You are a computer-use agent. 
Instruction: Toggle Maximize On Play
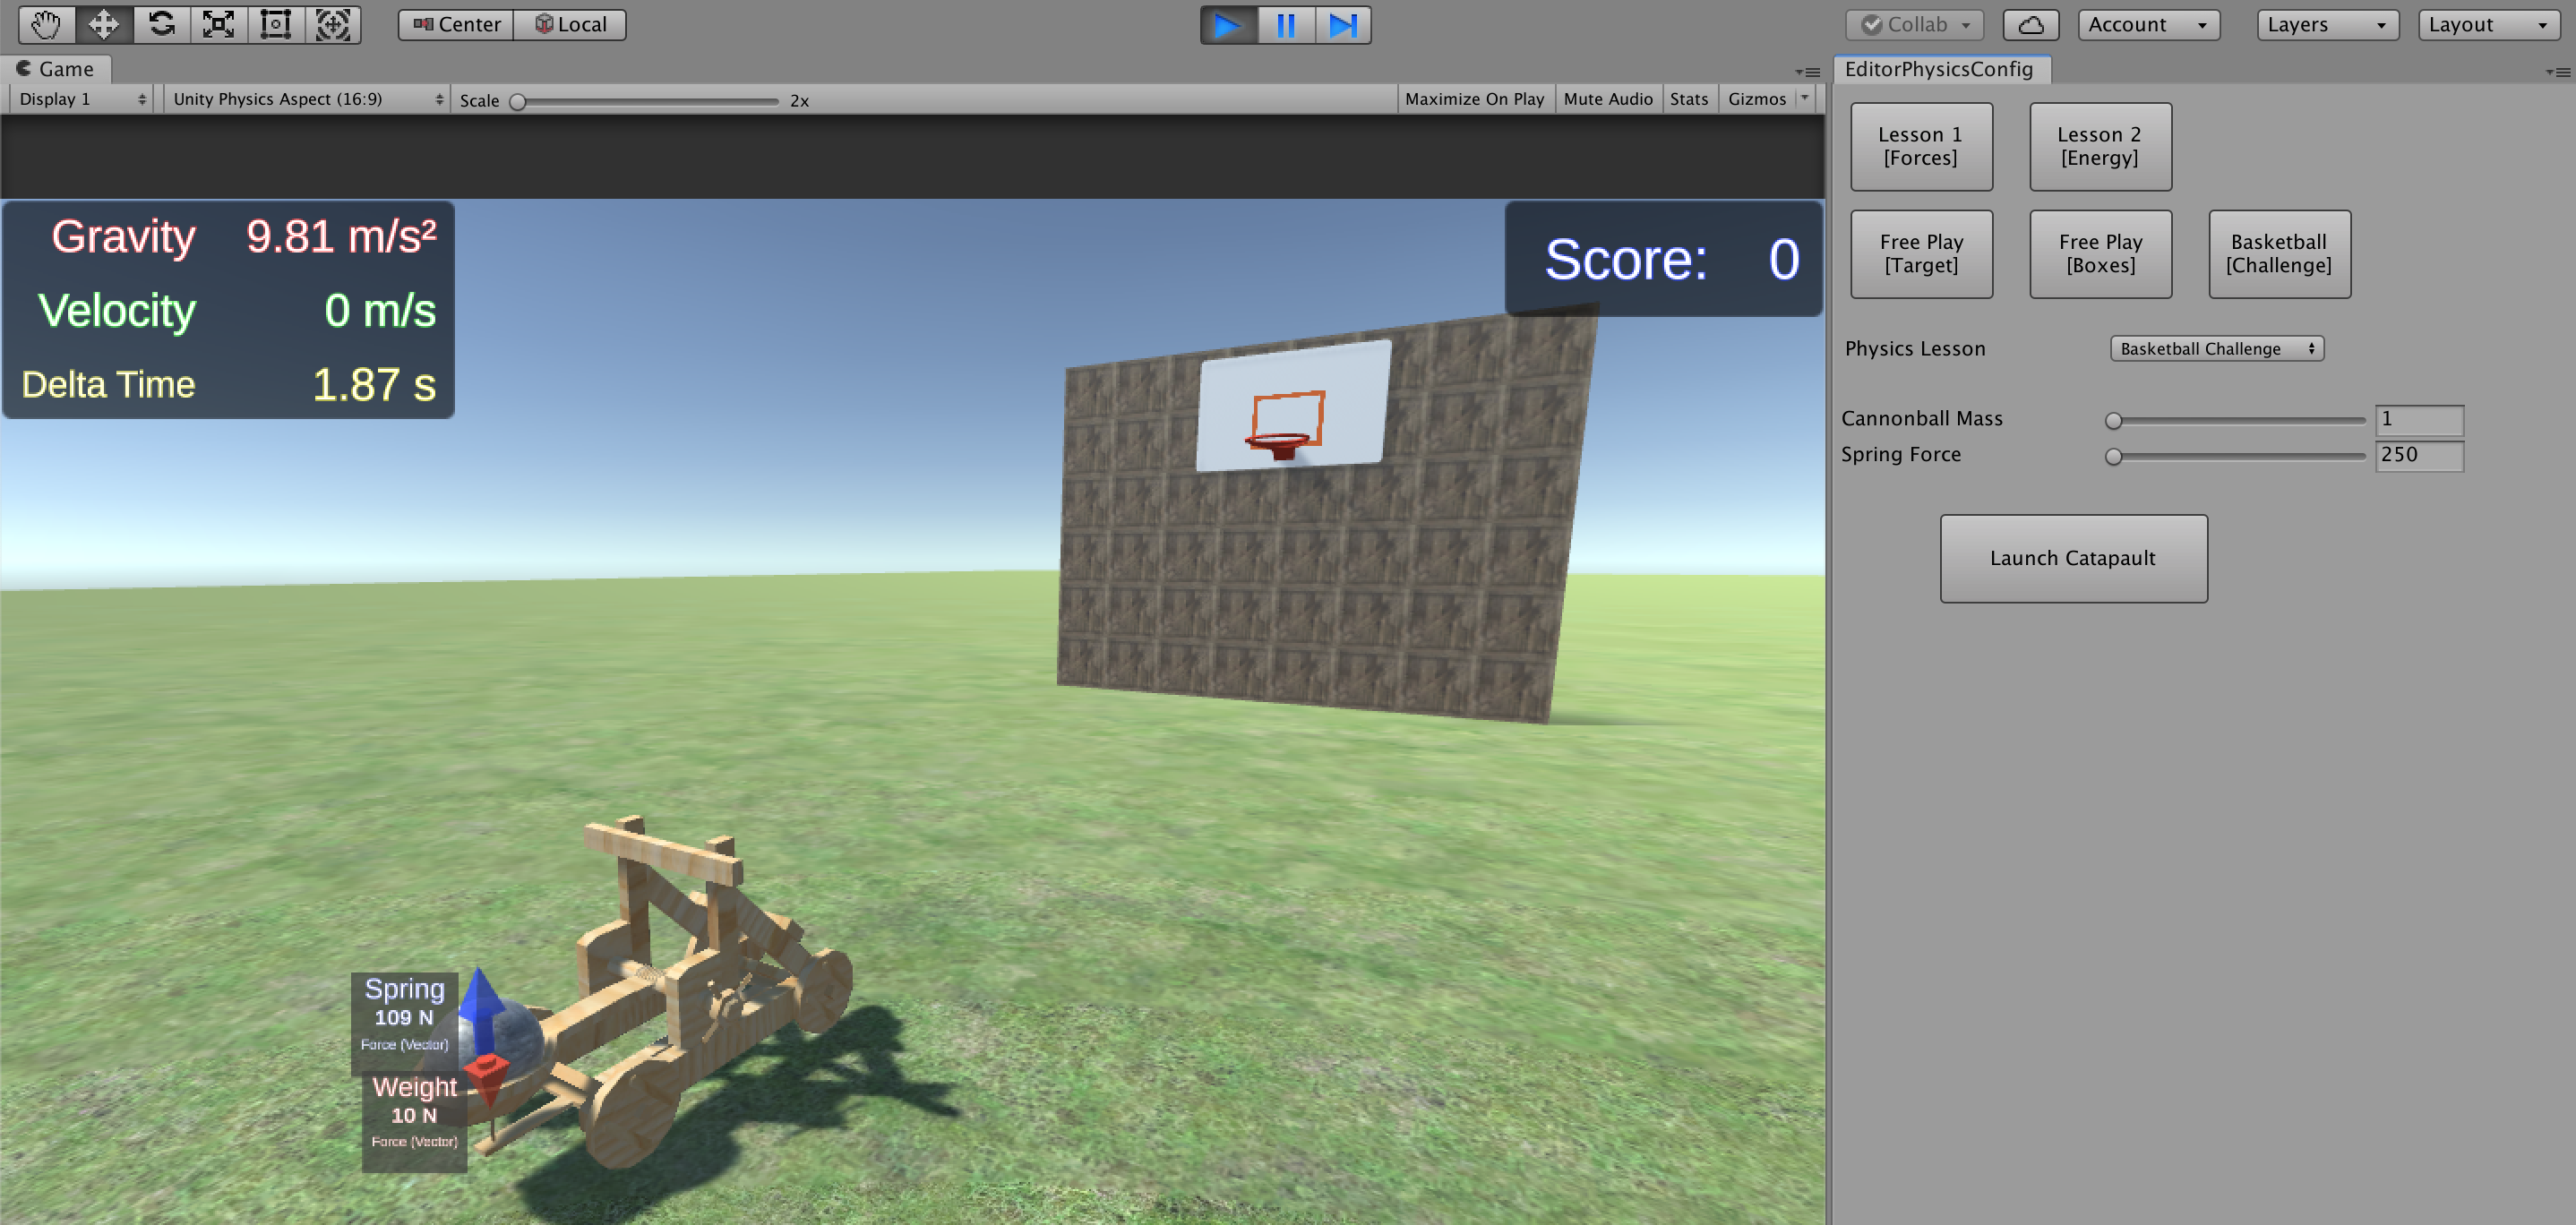[x=1474, y=99]
